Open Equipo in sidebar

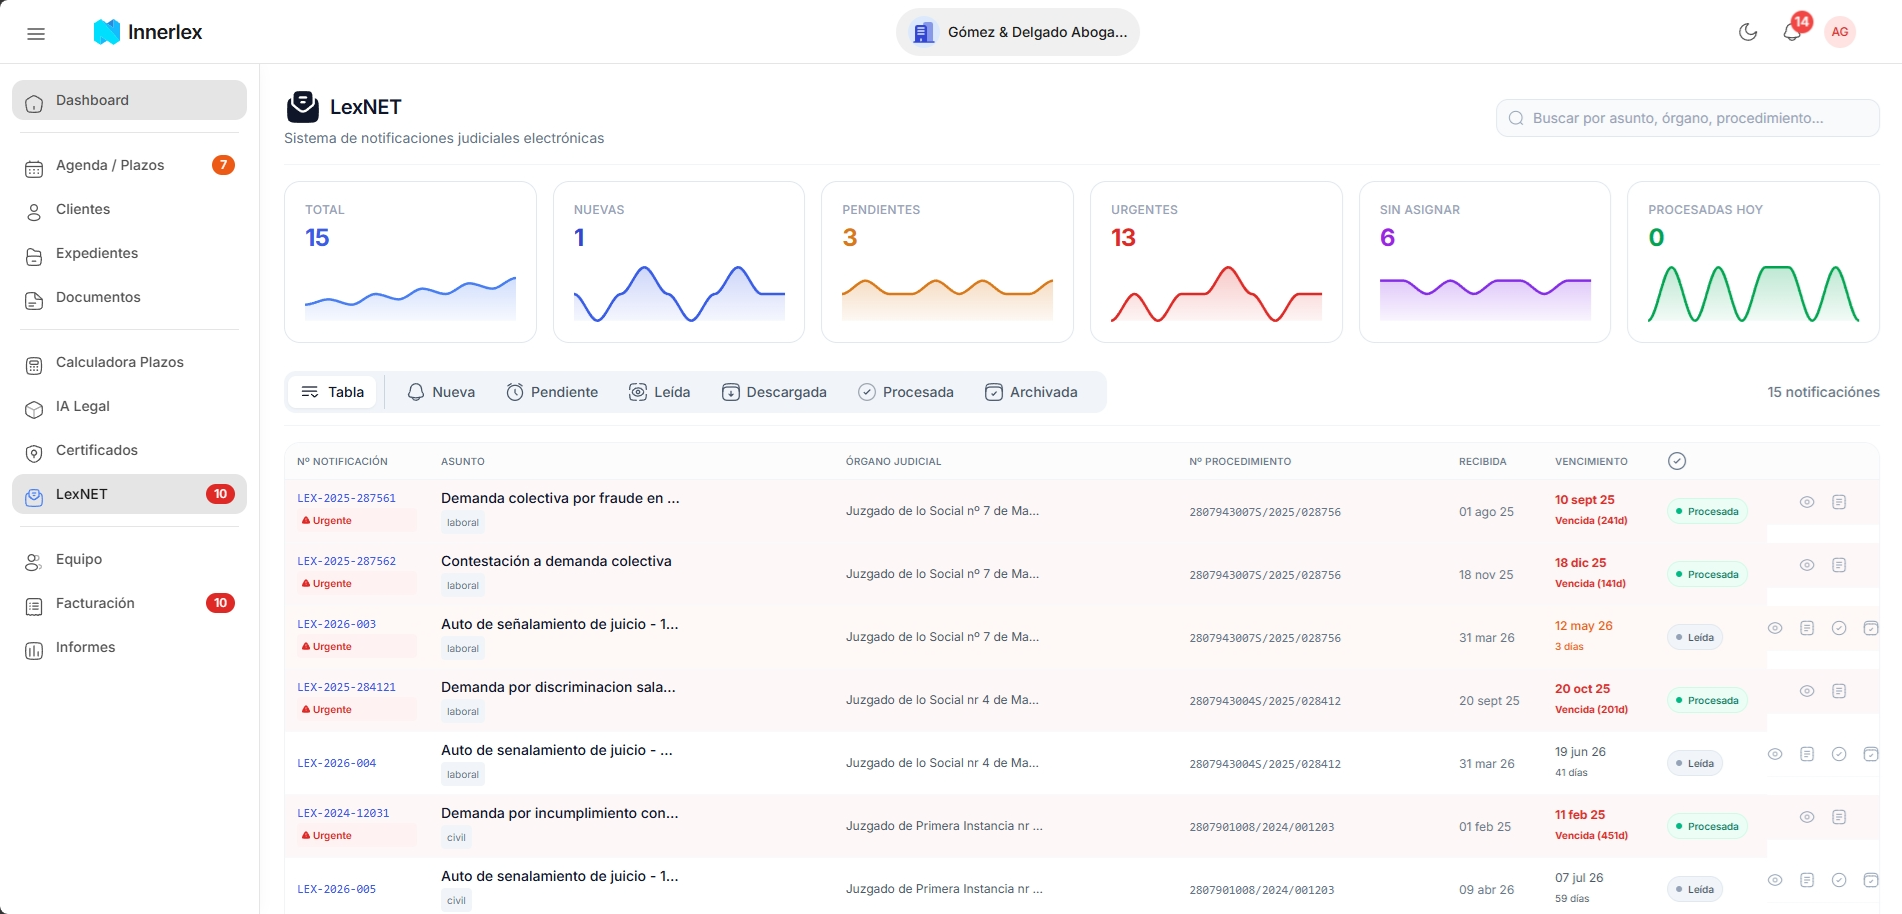129,559
